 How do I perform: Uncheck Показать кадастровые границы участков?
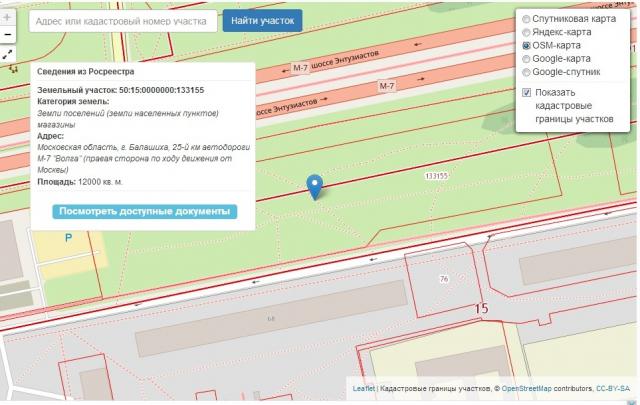(x=527, y=93)
